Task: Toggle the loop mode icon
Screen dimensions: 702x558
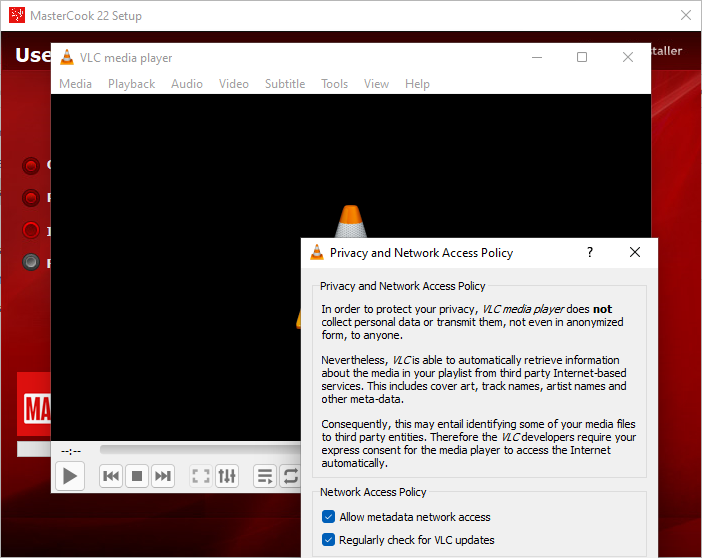Action: click(x=291, y=476)
